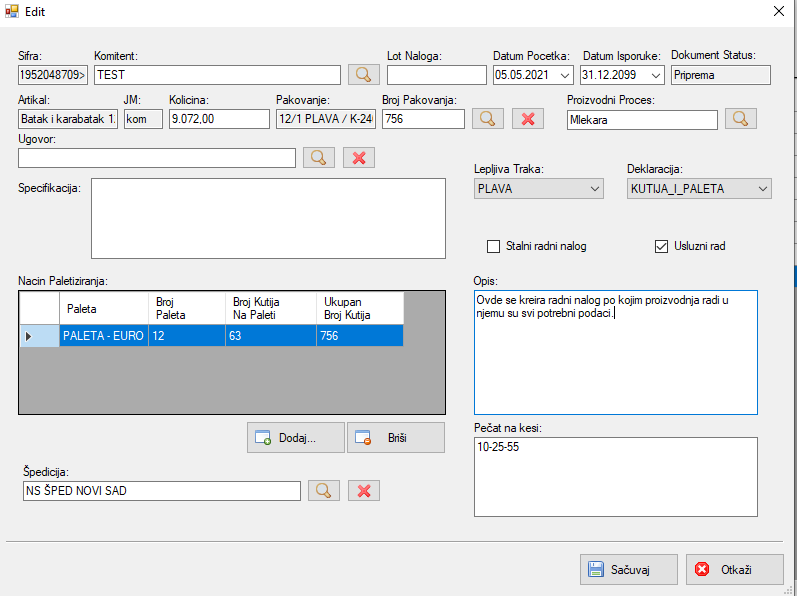Click the Broj Paleta column header
The height and width of the screenshot is (596, 797).
click(x=187, y=308)
